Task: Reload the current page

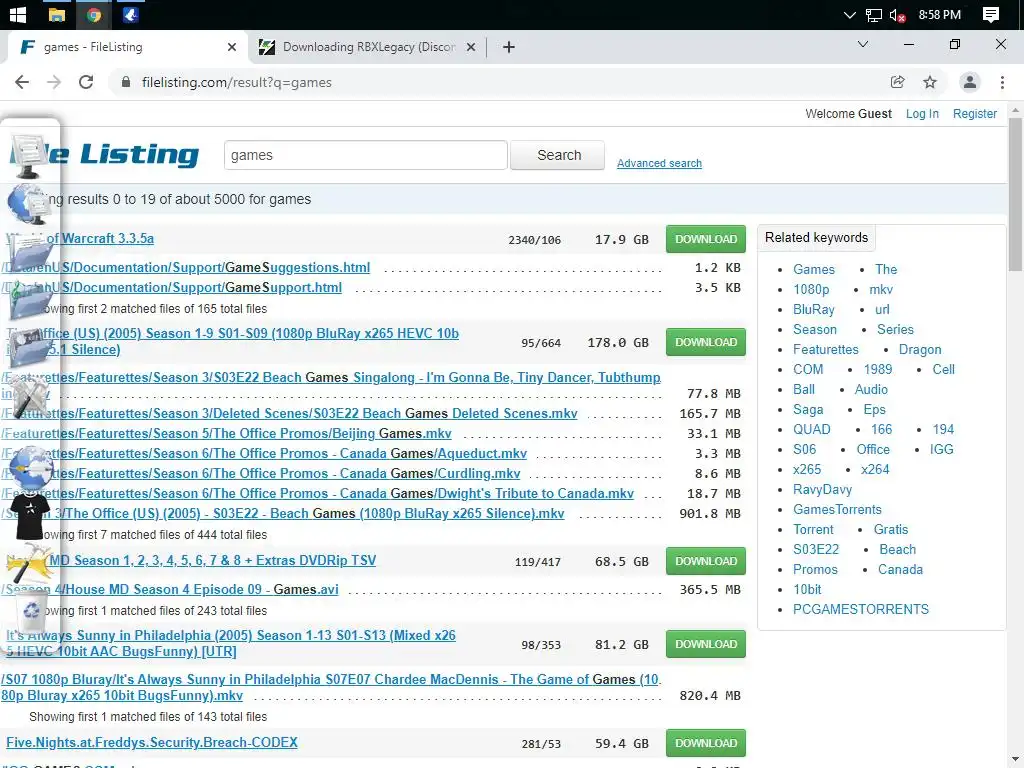Action: 86,82
